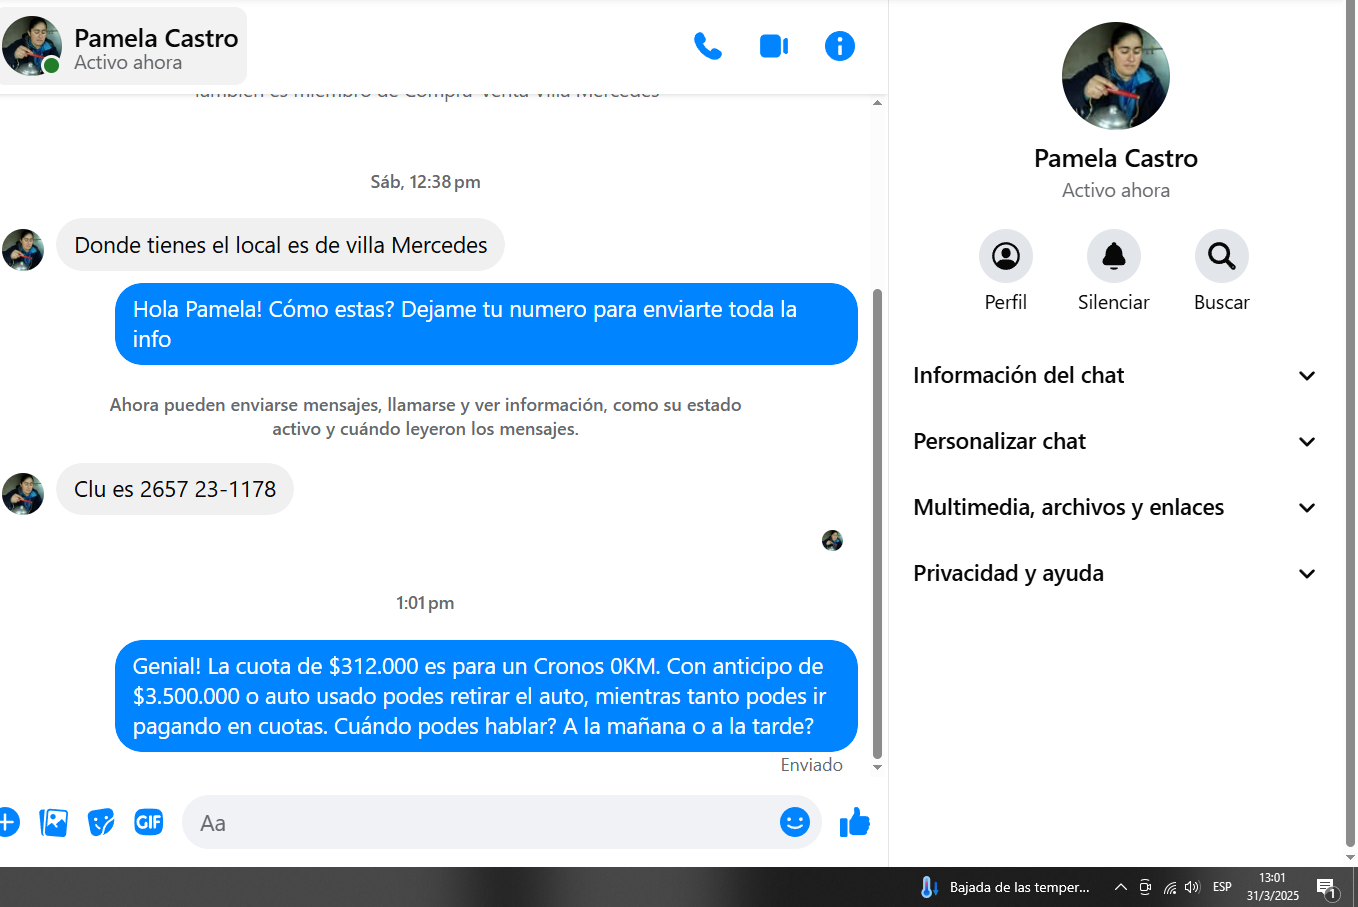Click sender avatar beside 'Clu es 2657 23-1178'
The height and width of the screenshot is (907, 1358).
click(23, 494)
